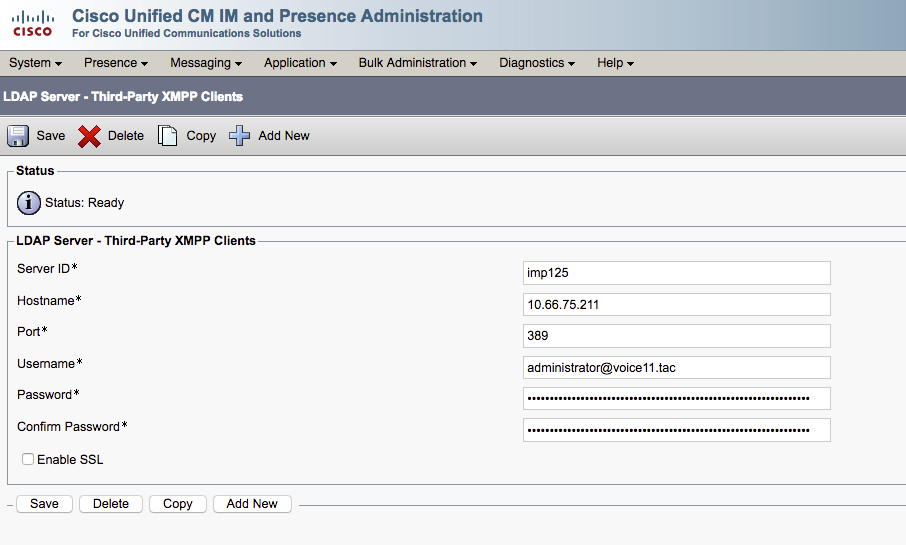The image size is (906, 545).
Task: Open the Help menu
Action: [615, 63]
